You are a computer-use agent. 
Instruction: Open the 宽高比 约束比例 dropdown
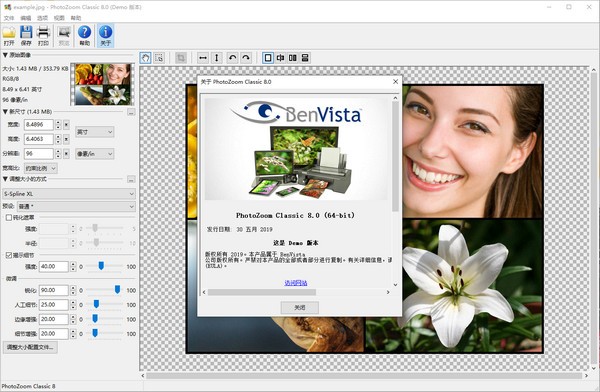41,168
